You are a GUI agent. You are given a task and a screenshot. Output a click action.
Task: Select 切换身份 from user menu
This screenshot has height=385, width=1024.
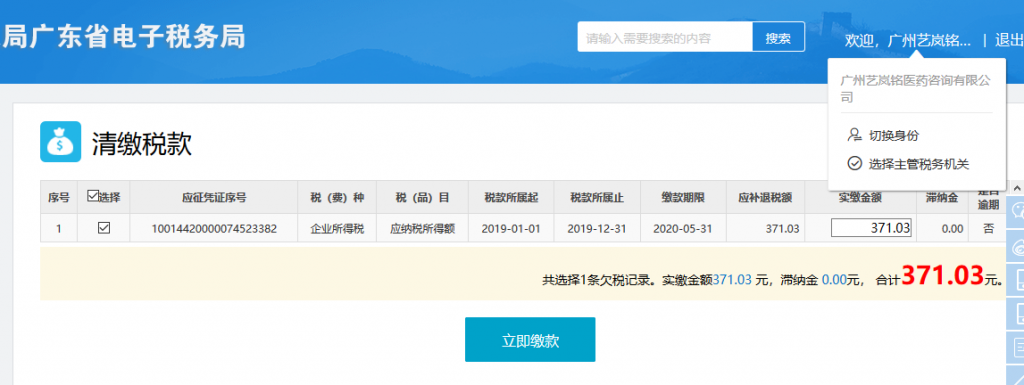click(893, 136)
